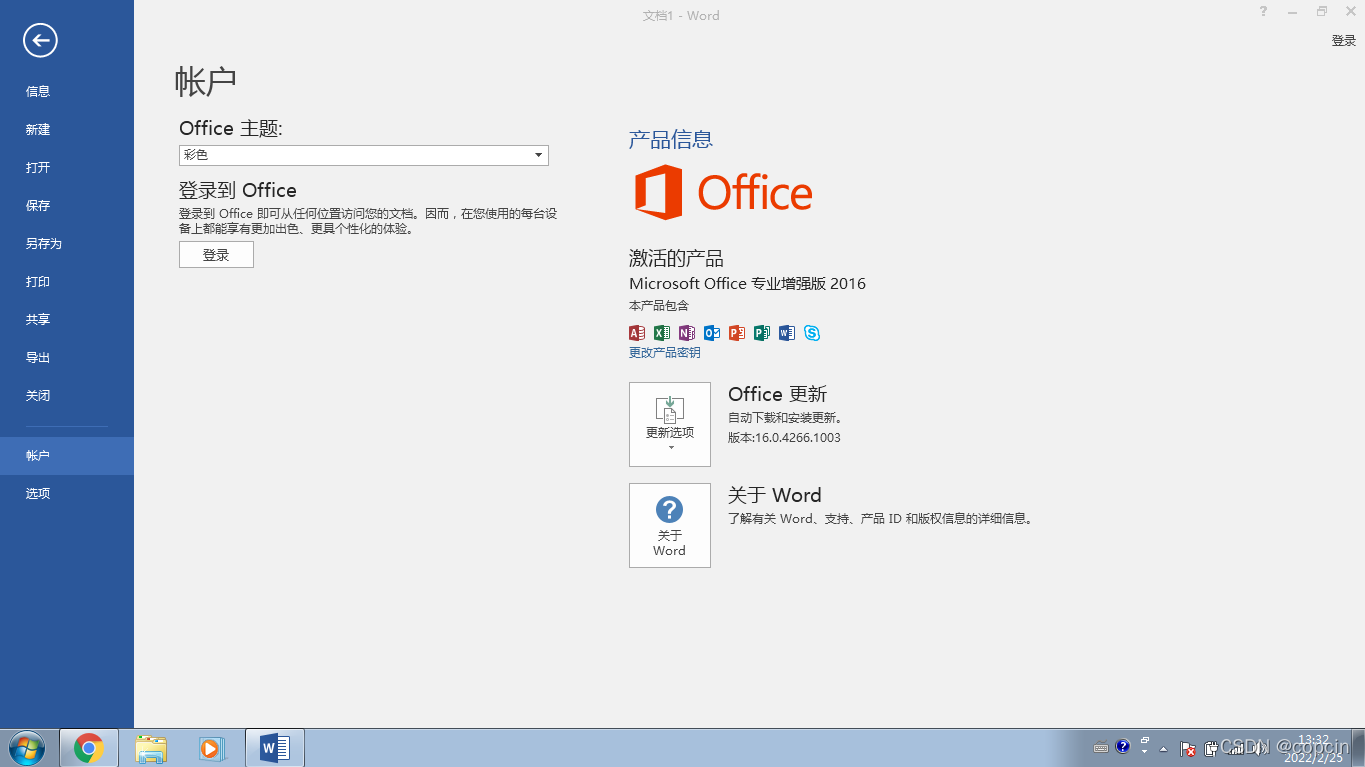Screen dimensions: 1365x767
Task: Open the 导出 page
Action: (x=67, y=357)
